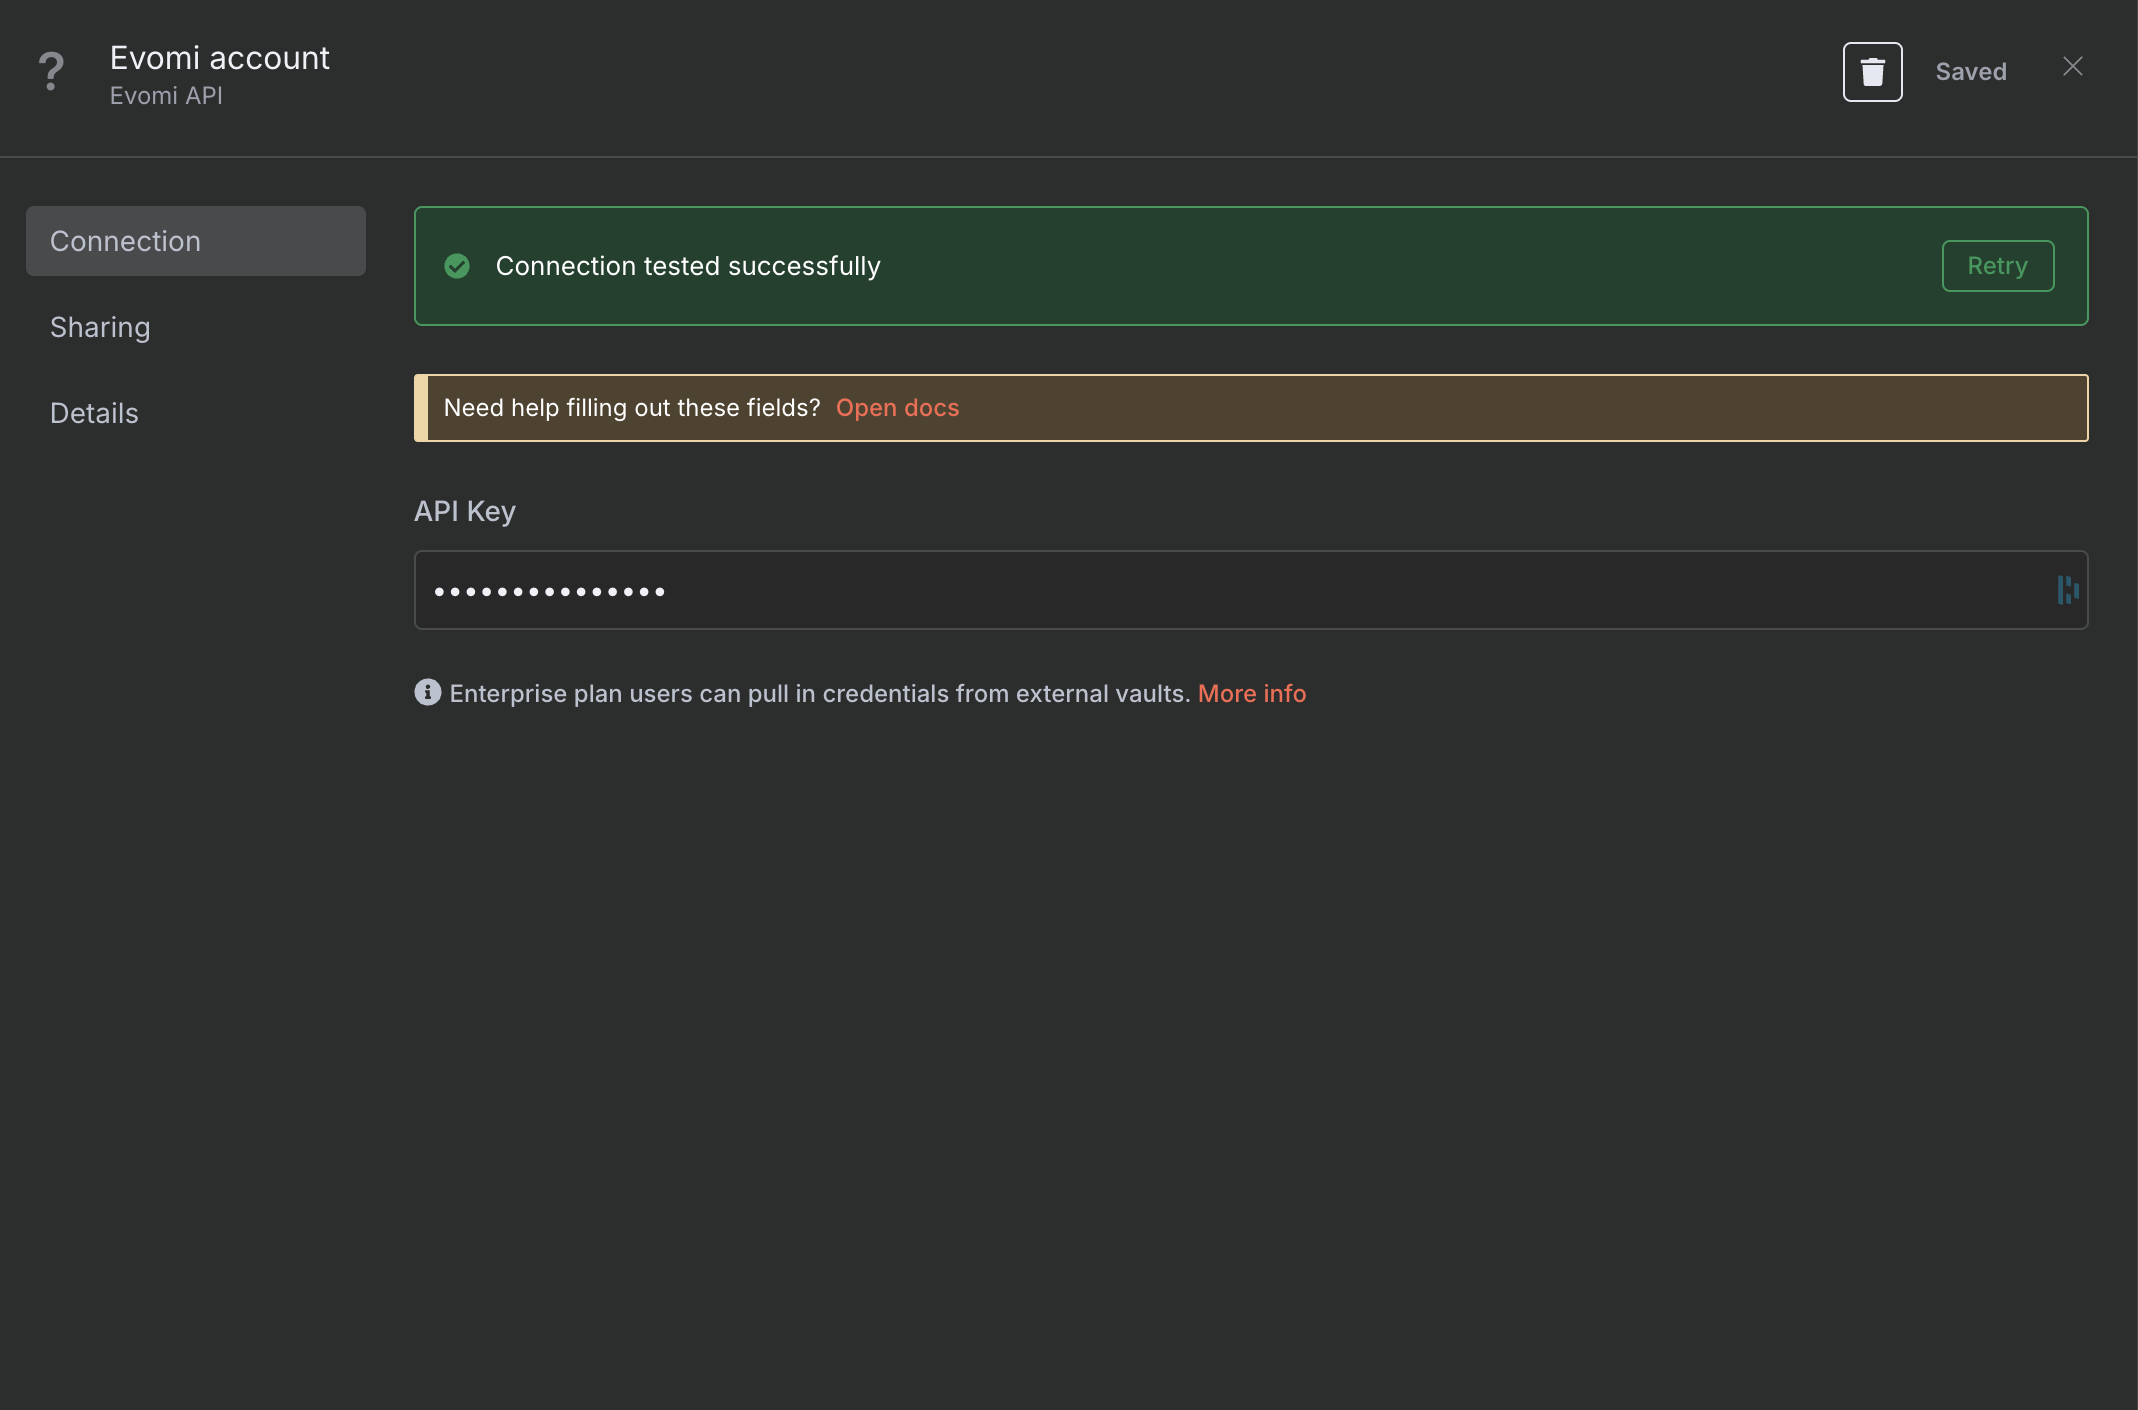Click the API Key label
The image size is (2138, 1410).
click(465, 511)
